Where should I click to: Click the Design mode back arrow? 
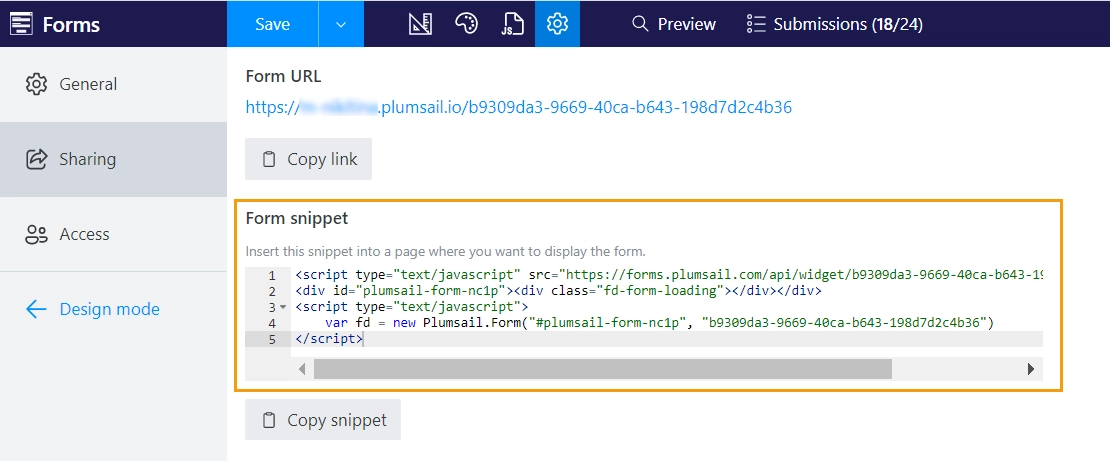[36, 309]
